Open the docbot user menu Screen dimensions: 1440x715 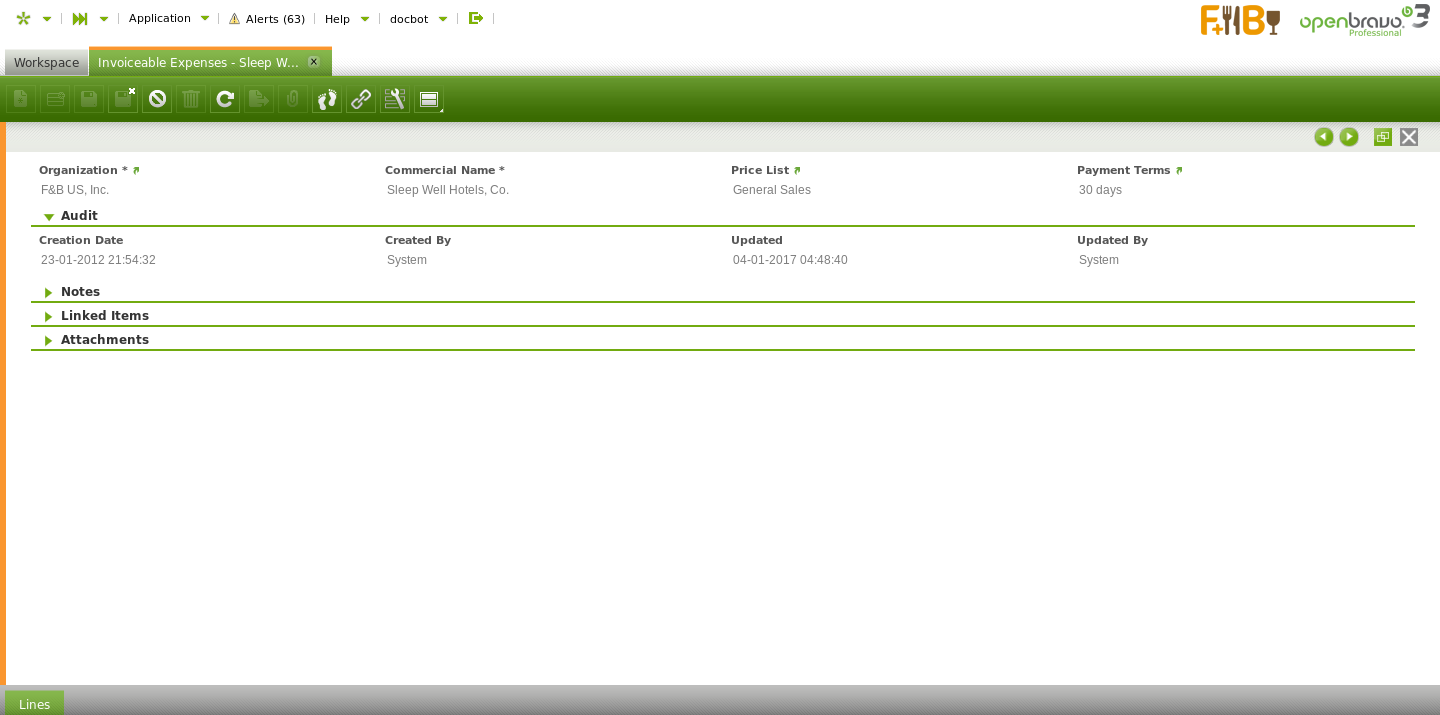pyautogui.click(x=418, y=19)
